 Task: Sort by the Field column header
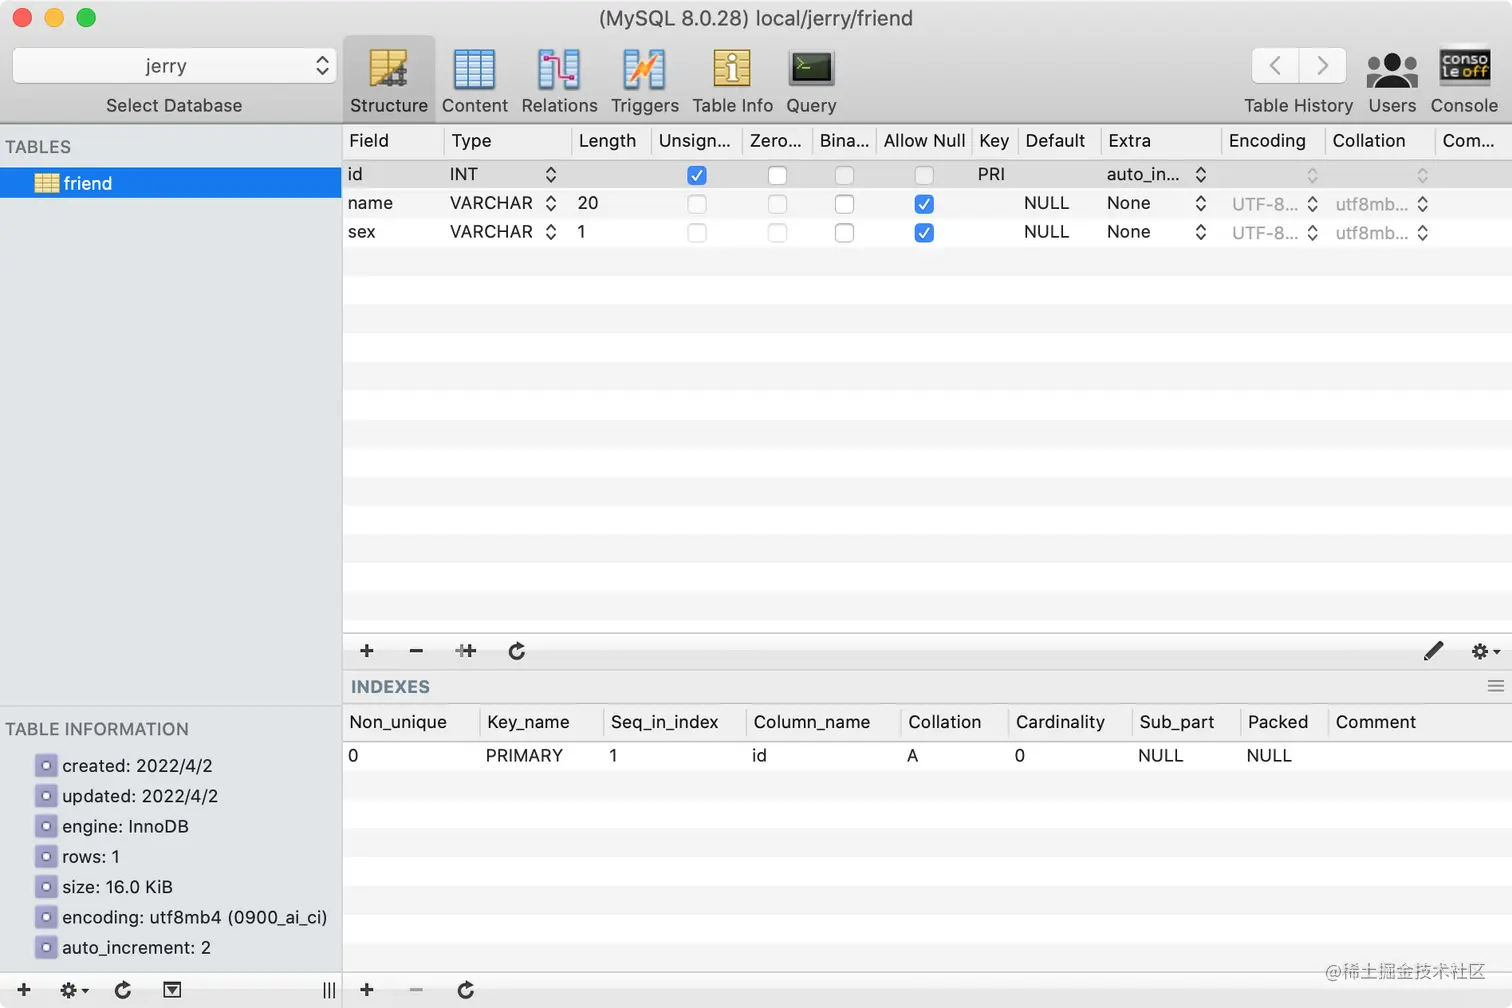pos(393,141)
